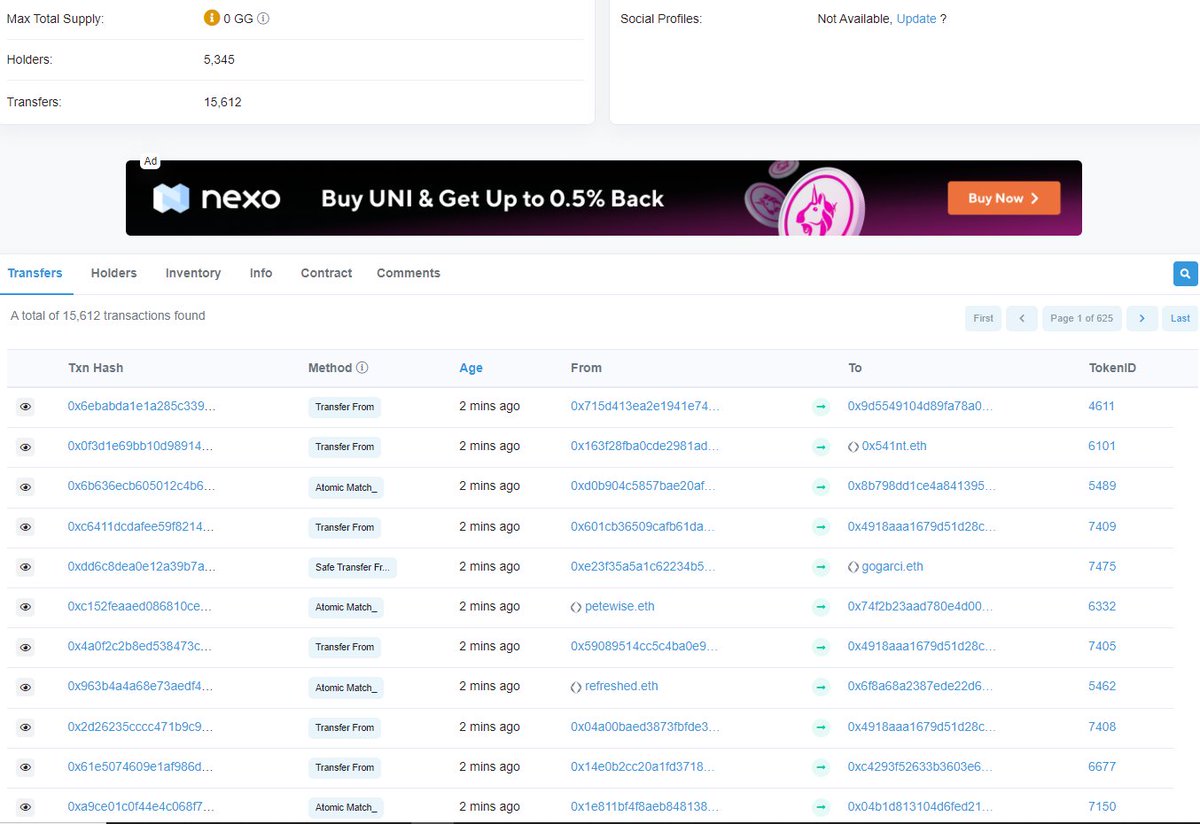This screenshot has width=1200, height=824.
Task: Open recipient 0xc4293f52633b3603e6
Action: 921,767
